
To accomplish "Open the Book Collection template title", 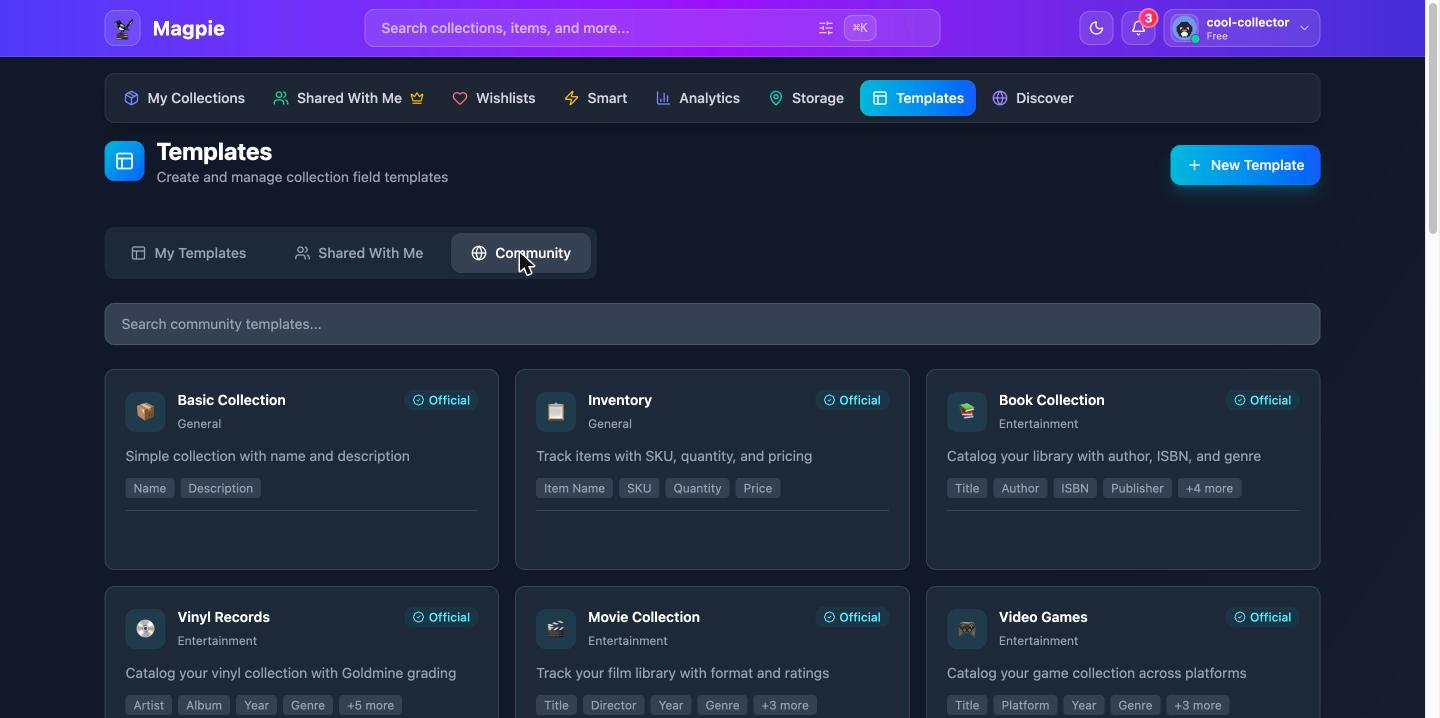I will coord(1052,400).
